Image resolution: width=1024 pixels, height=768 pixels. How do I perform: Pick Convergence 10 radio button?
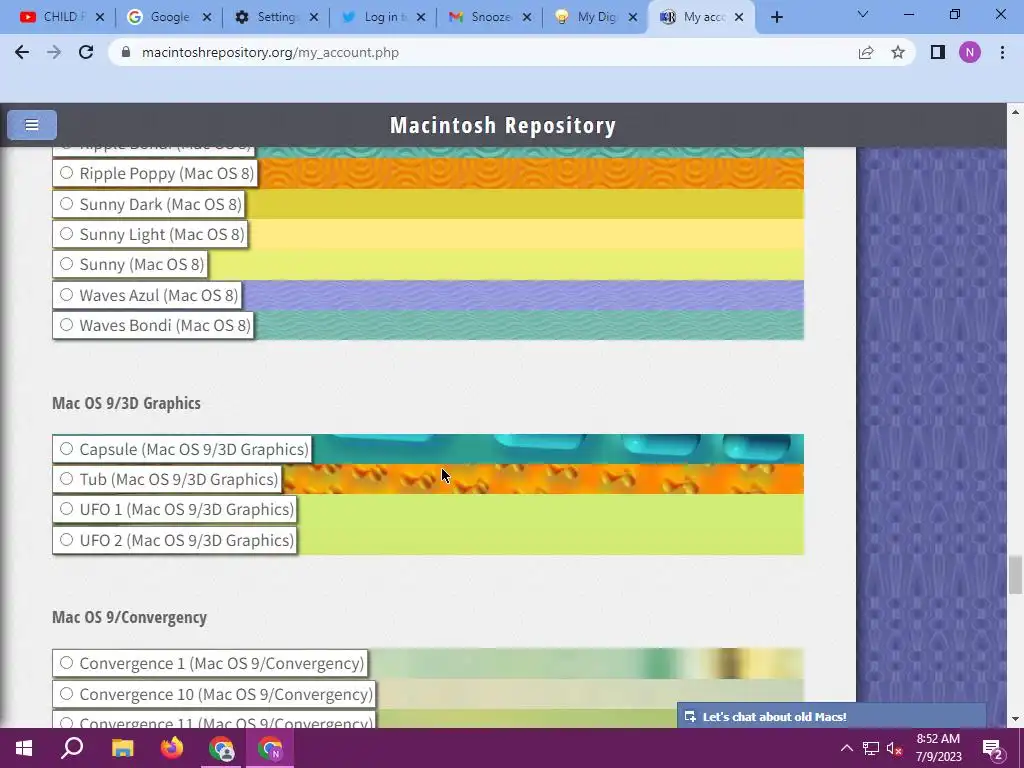click(66, 694)
